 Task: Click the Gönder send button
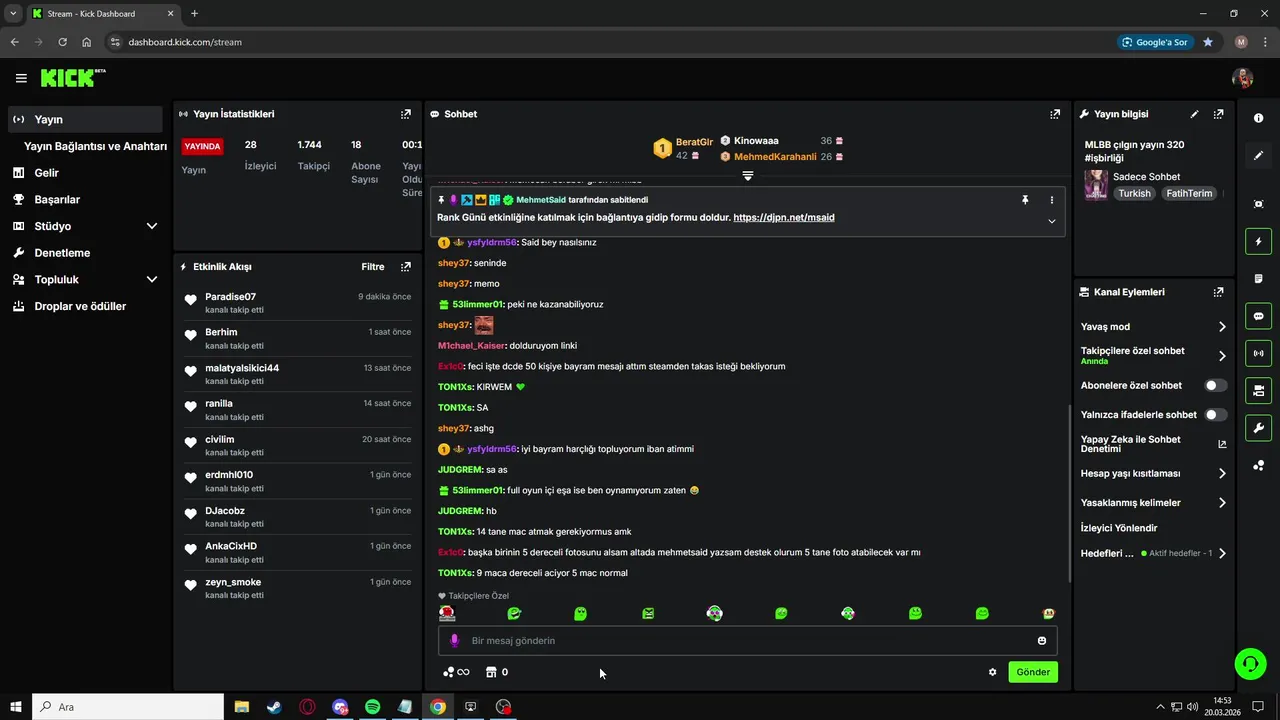click(x=1033, y=672)
